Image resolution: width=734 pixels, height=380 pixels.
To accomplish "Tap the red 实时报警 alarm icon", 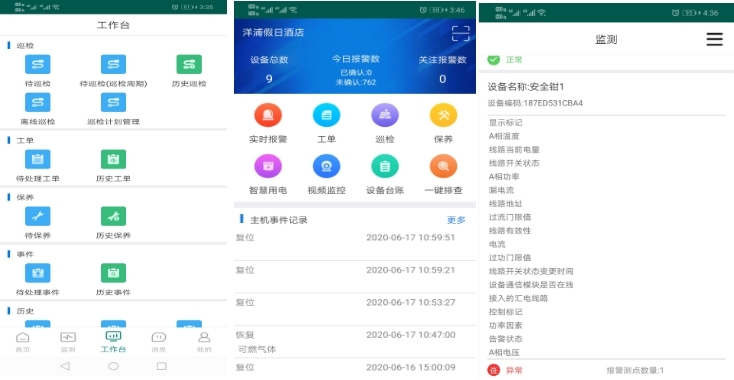I will tap(268, 115).
